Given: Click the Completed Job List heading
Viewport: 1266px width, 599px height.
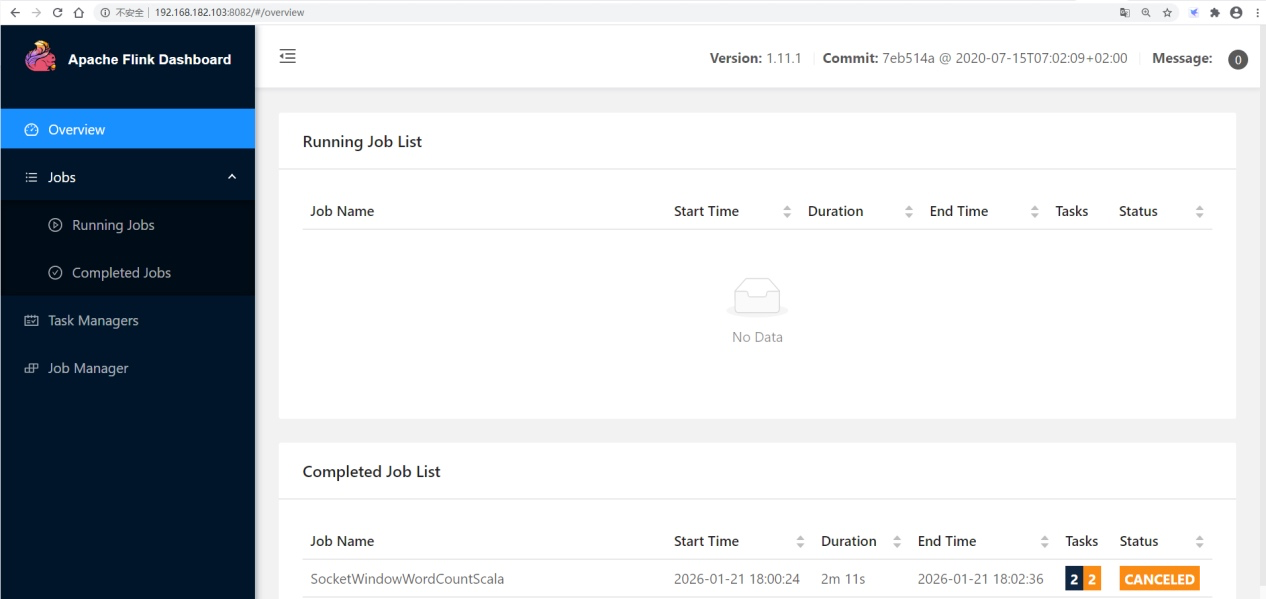Looking at the screenshot, I should coord(371,472).
